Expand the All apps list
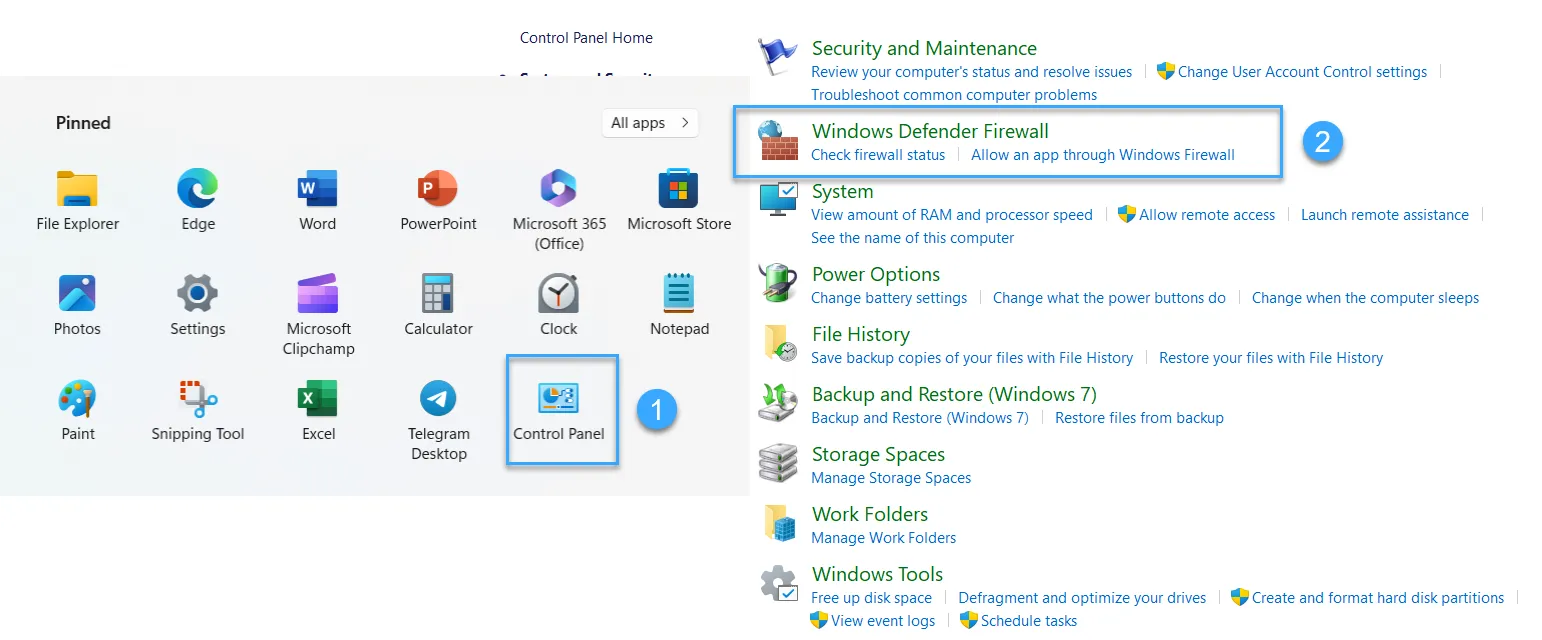This screenshot has height=640, width=1542. (x=649, y=122)
